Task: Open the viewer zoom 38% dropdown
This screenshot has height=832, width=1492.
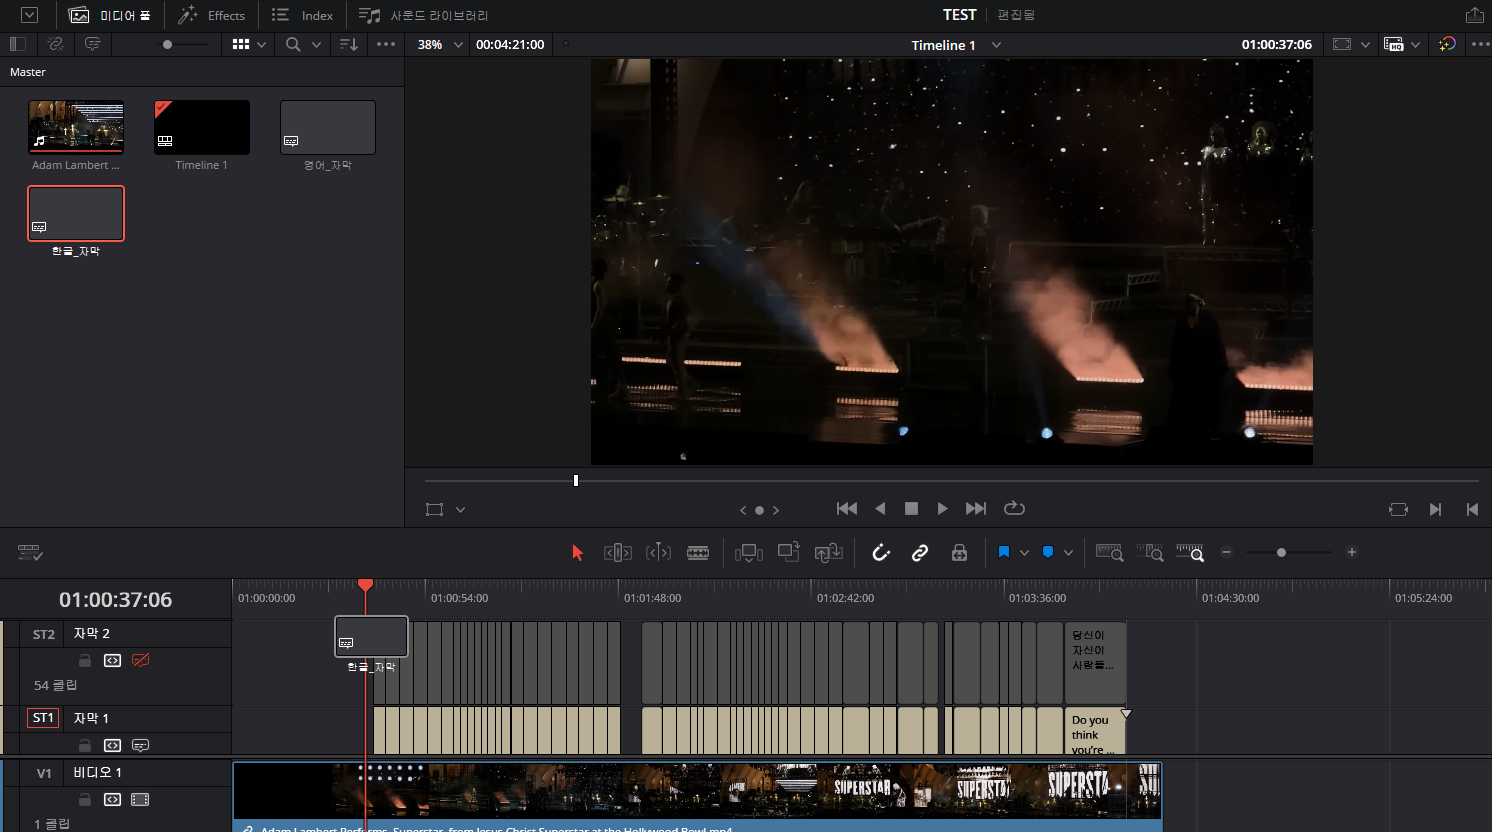Action: 440,44
